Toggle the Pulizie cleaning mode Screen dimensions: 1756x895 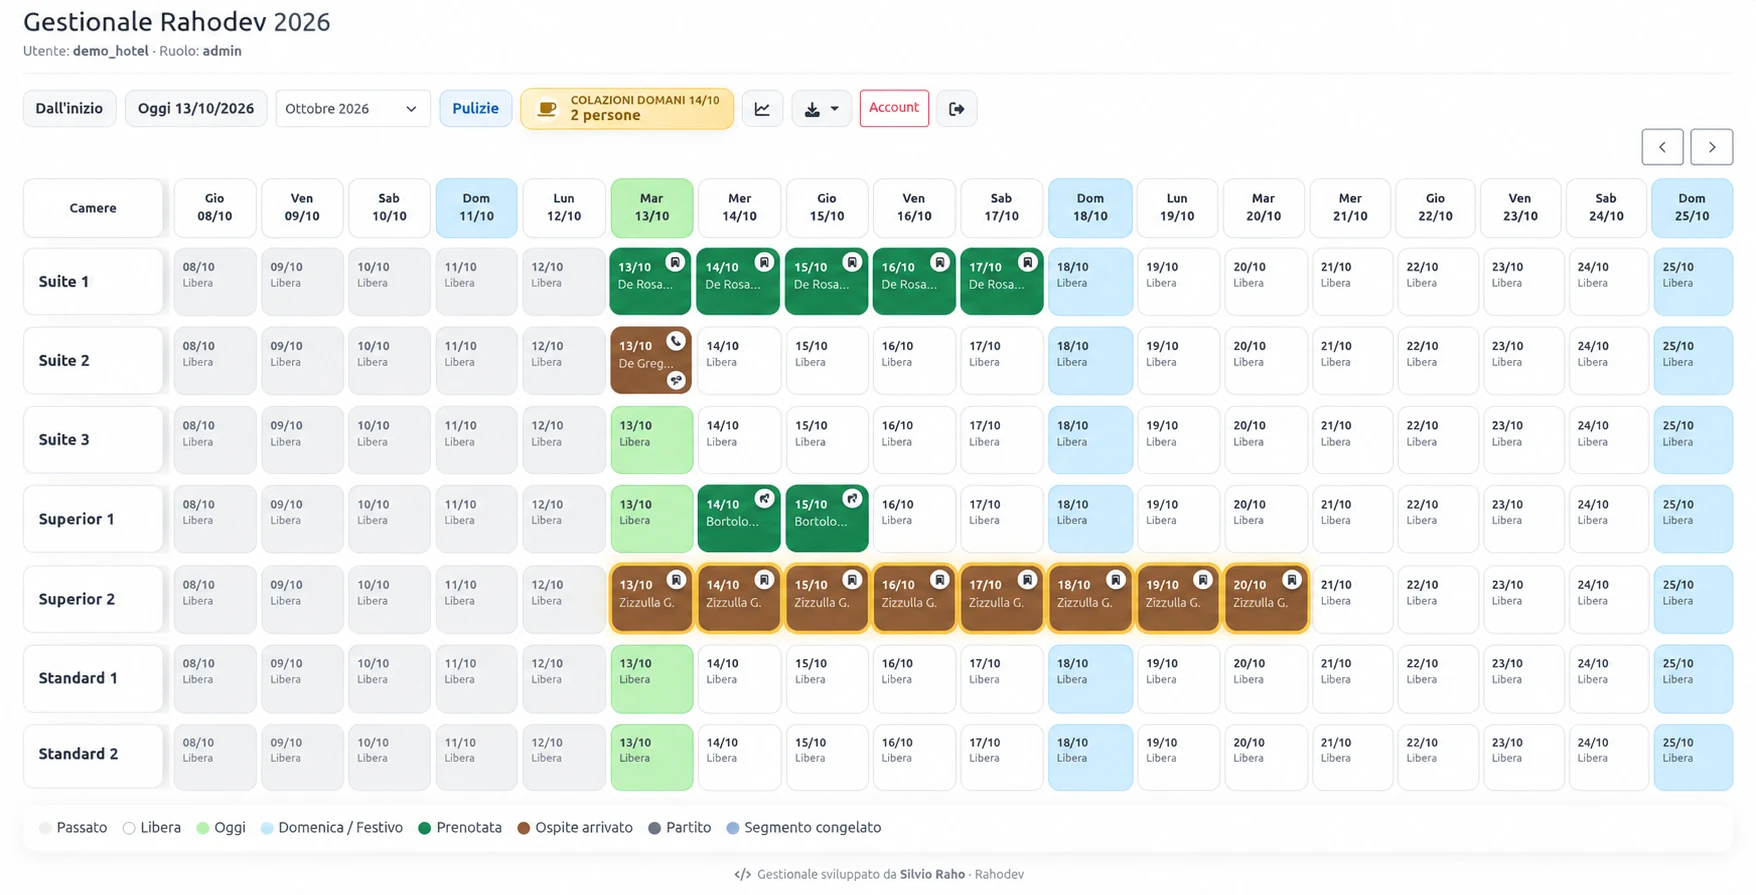[x=475, y=109]
